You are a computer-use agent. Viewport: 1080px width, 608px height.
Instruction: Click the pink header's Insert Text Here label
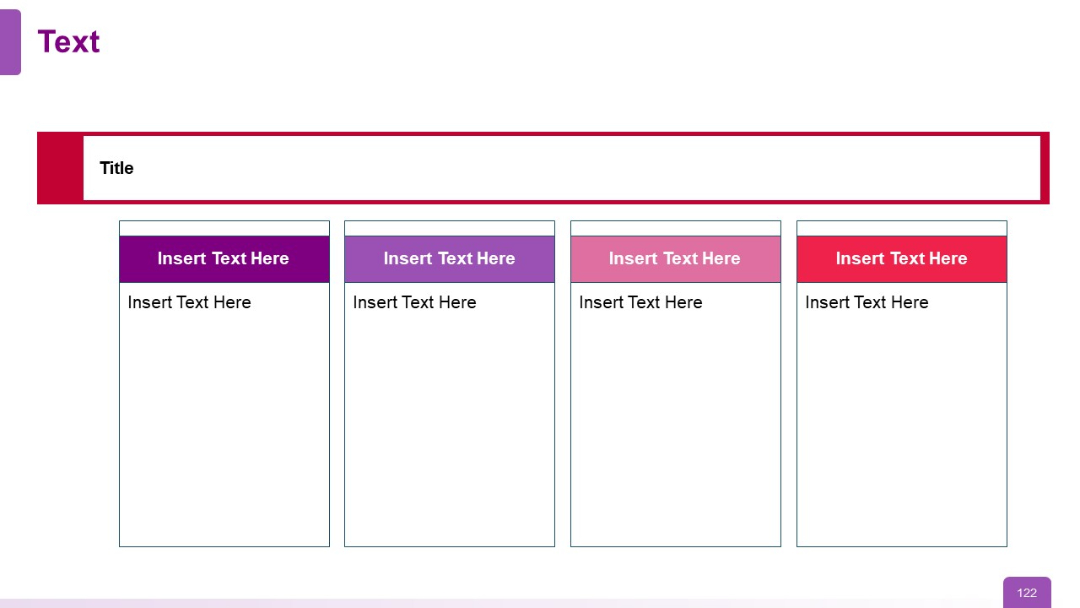[x=676, y=258]
